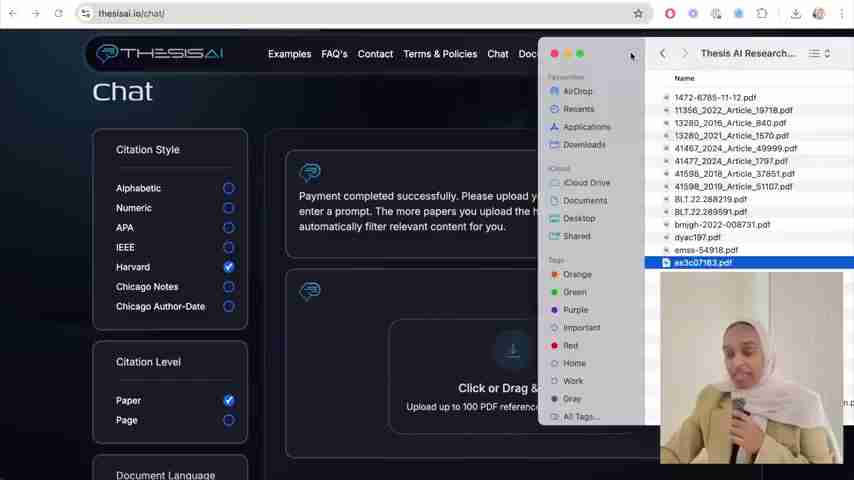The image size is (854, 480).
Task: Select Numeric citation style
Action: point(229,208)
